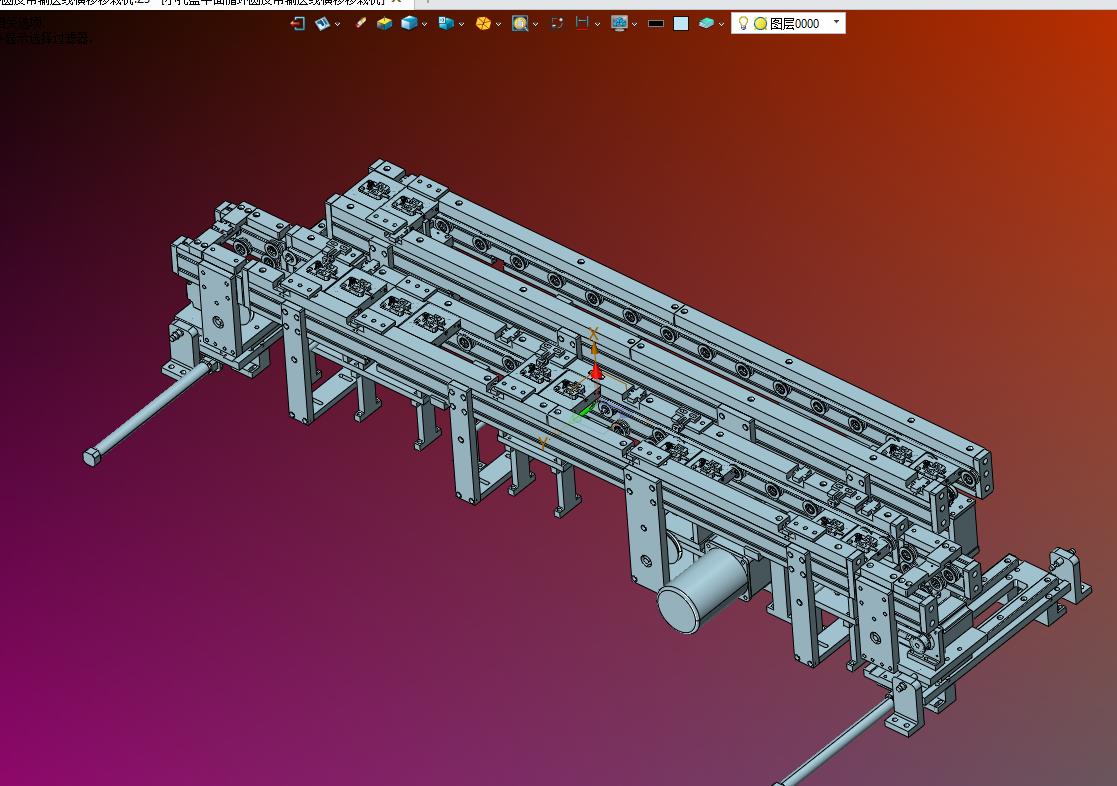Click the view orientation book icon

pos(323,24)
